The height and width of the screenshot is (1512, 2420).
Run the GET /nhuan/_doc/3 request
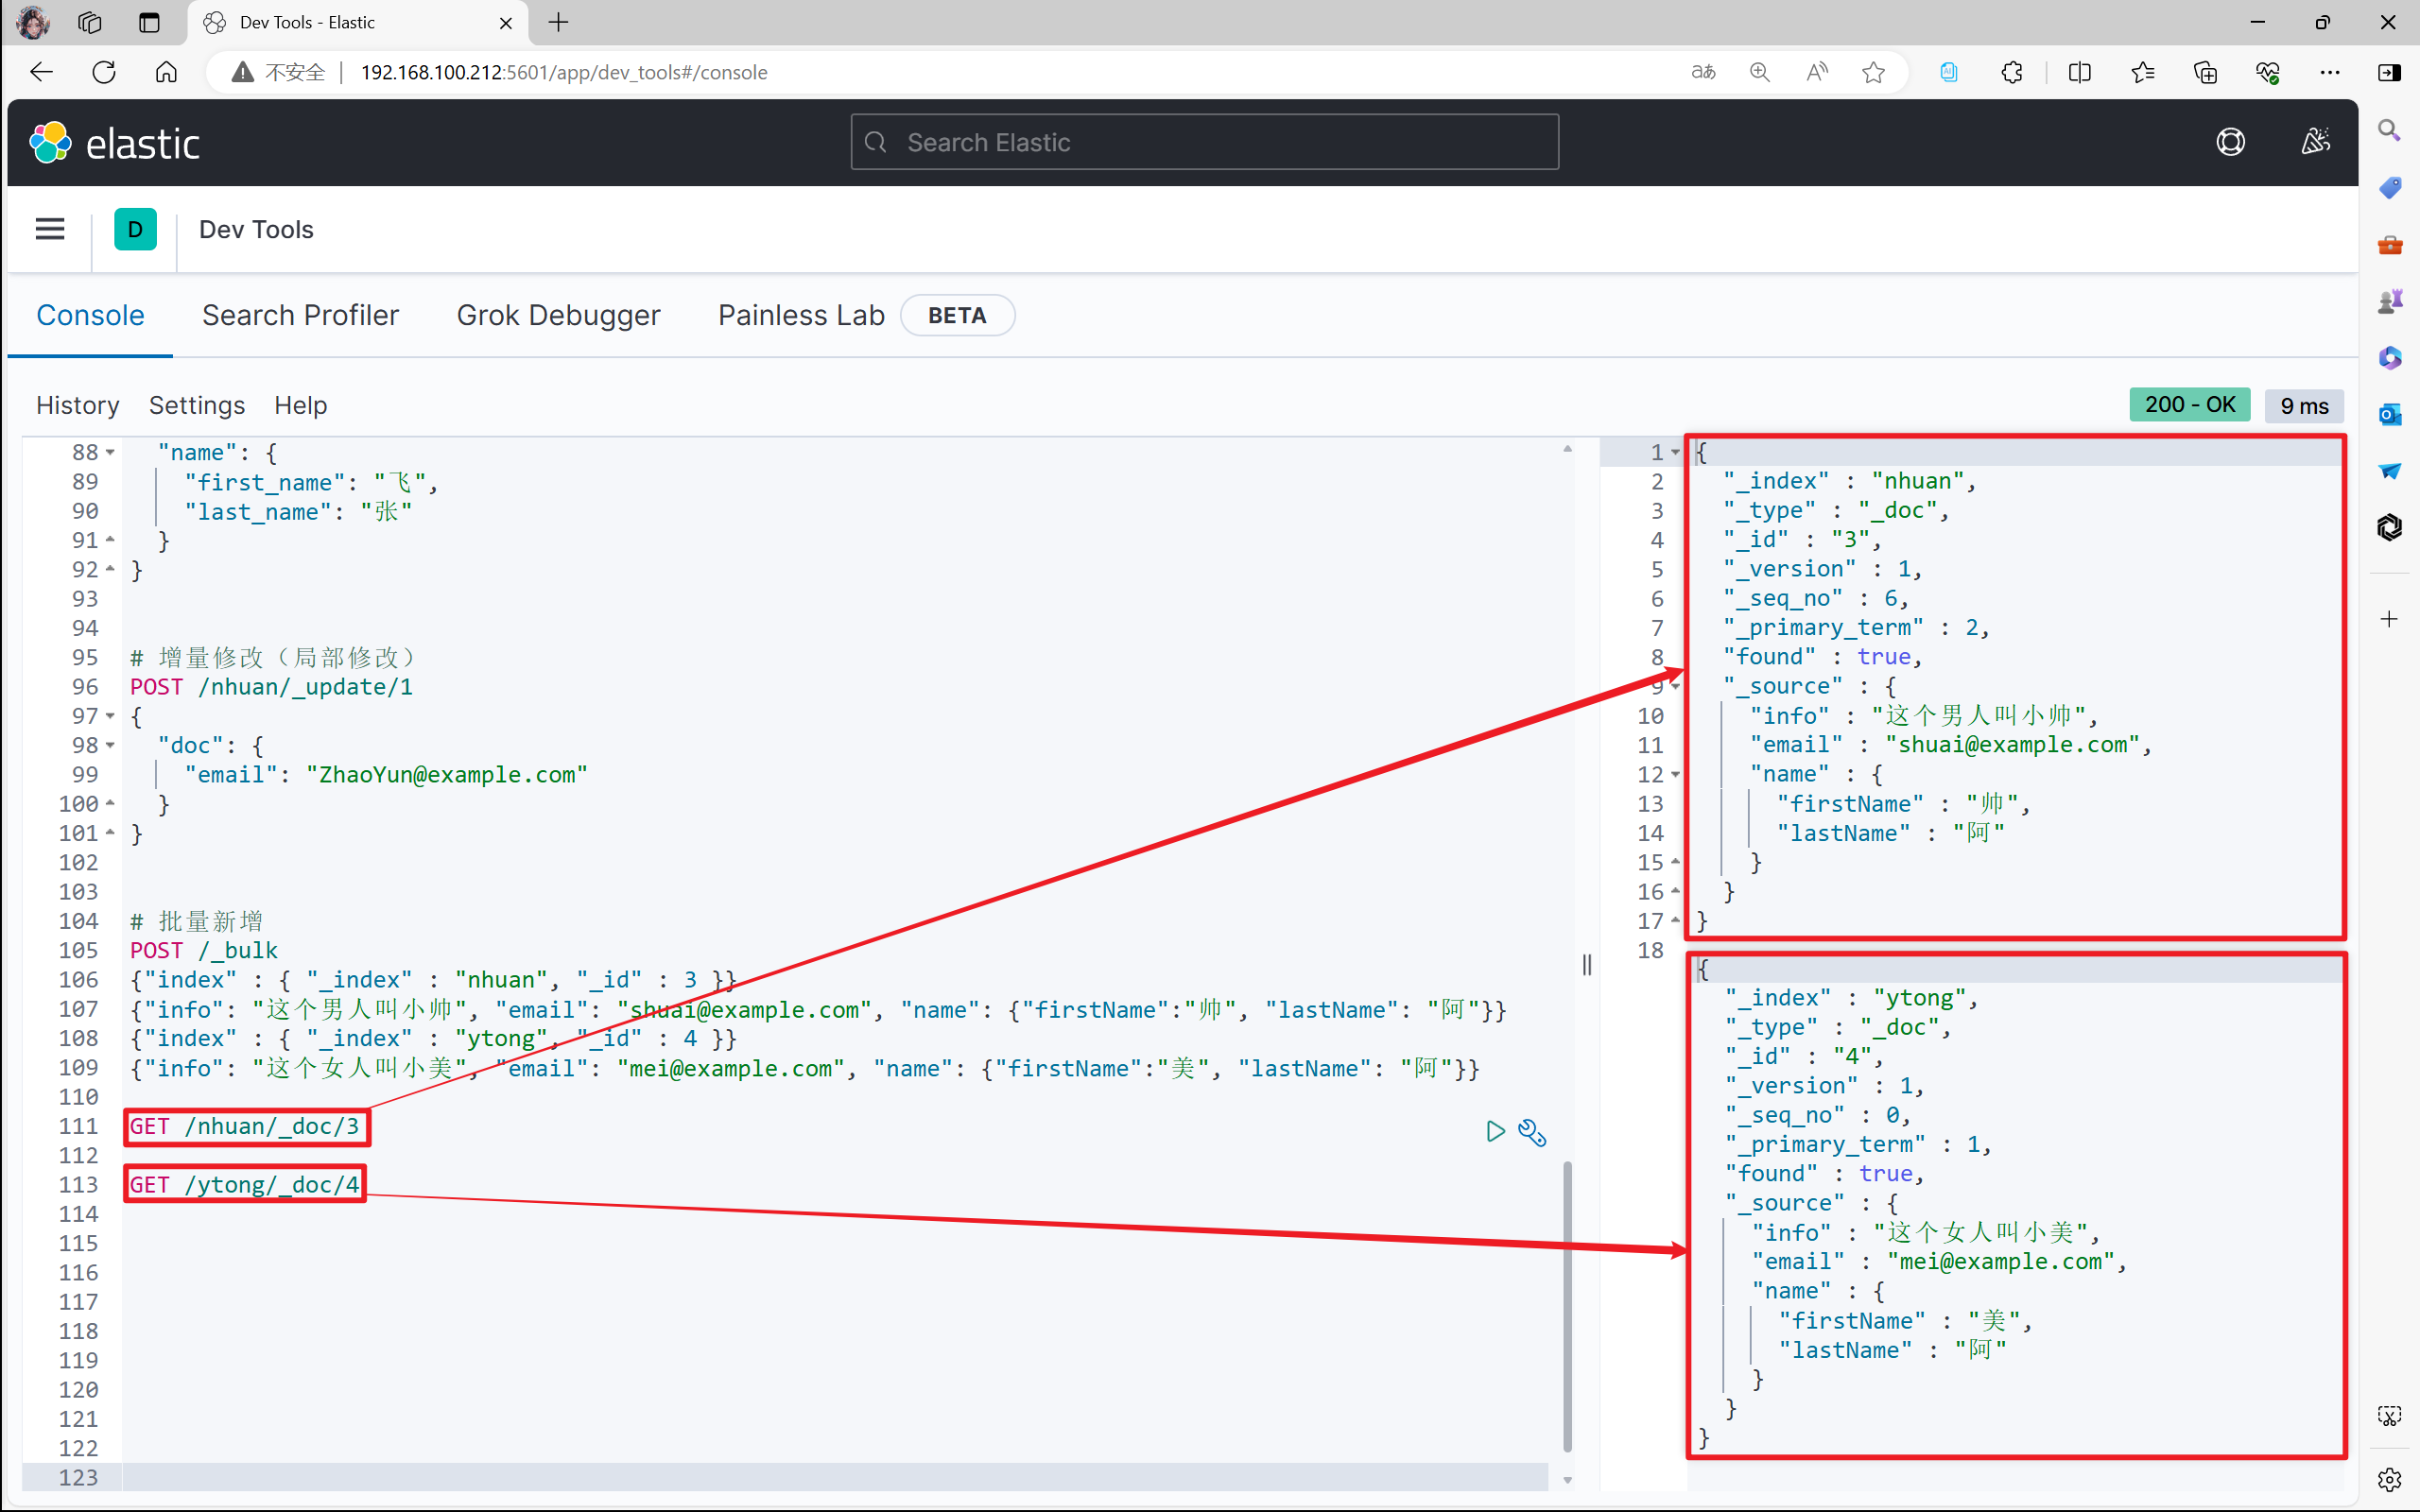(1495, 1131)
